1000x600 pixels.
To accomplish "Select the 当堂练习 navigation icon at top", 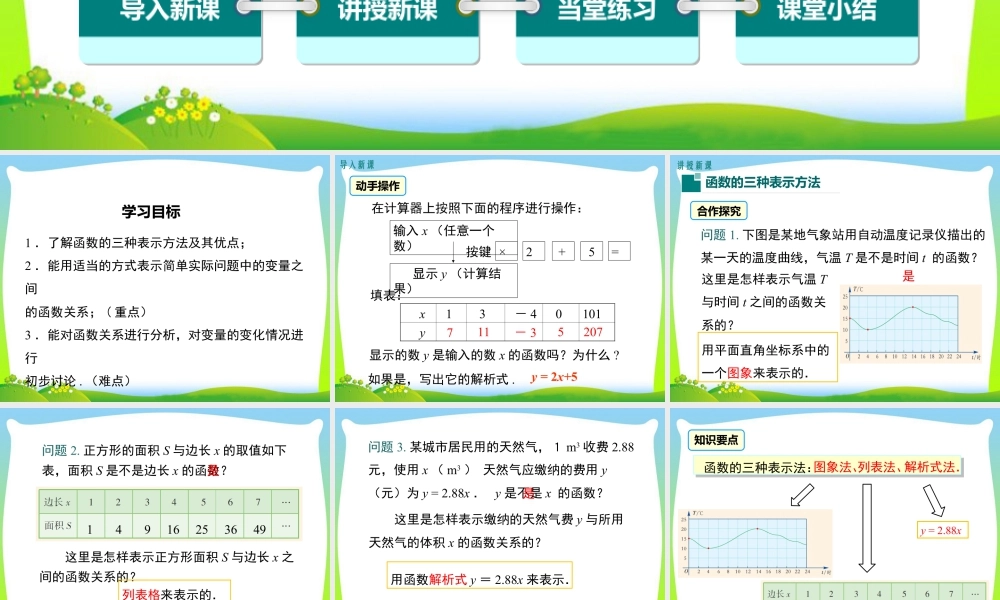I will (x=602, y=9).
